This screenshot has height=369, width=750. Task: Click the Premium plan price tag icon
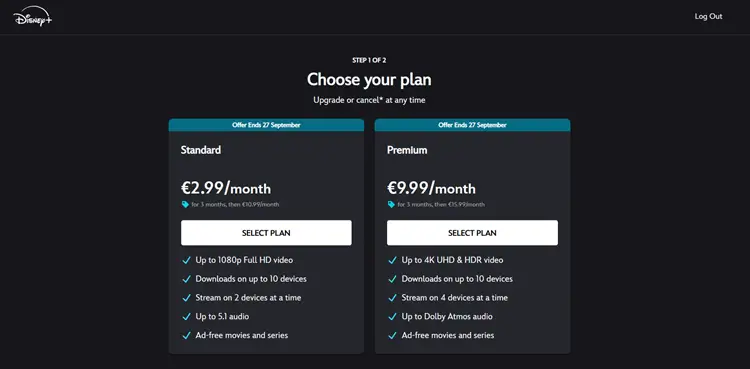(391, 204)
